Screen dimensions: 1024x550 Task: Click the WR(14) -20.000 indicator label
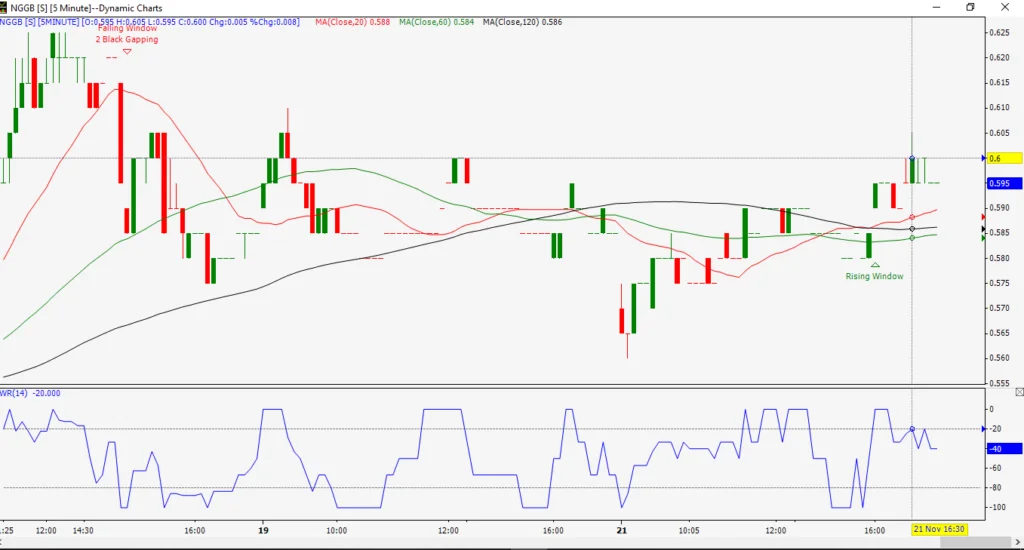pyautogui.click(x=30, y=393)
